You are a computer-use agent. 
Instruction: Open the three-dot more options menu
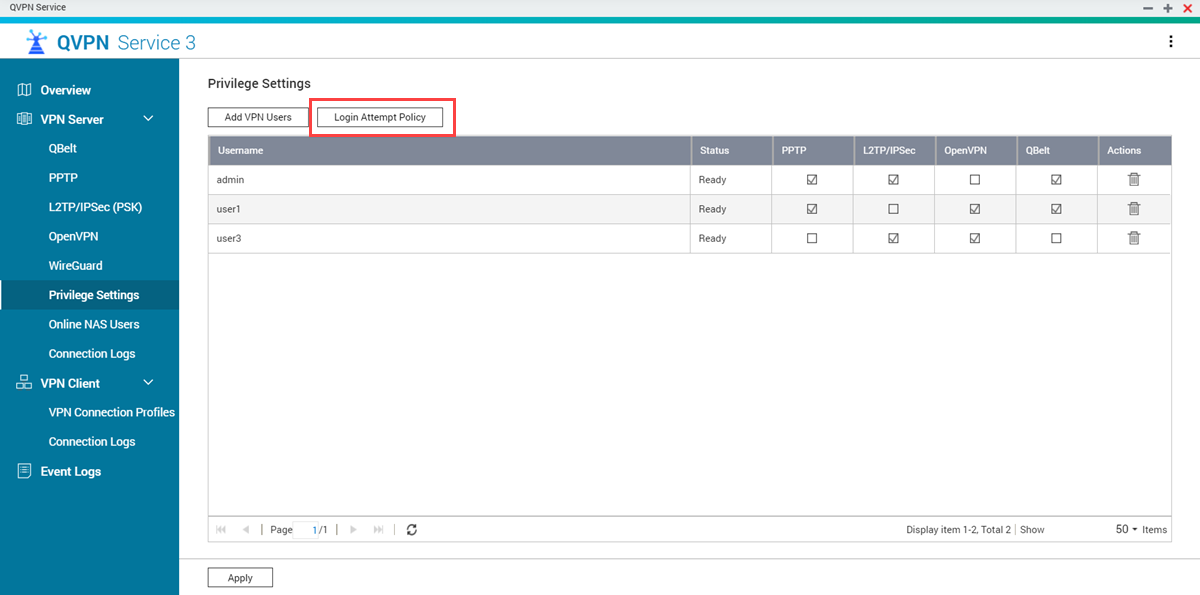tap(1171, 42)
